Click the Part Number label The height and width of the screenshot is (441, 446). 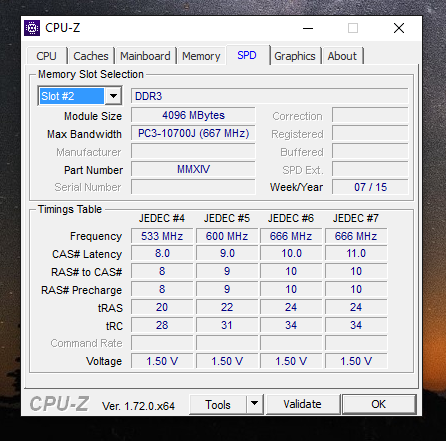tap(94, 170)
